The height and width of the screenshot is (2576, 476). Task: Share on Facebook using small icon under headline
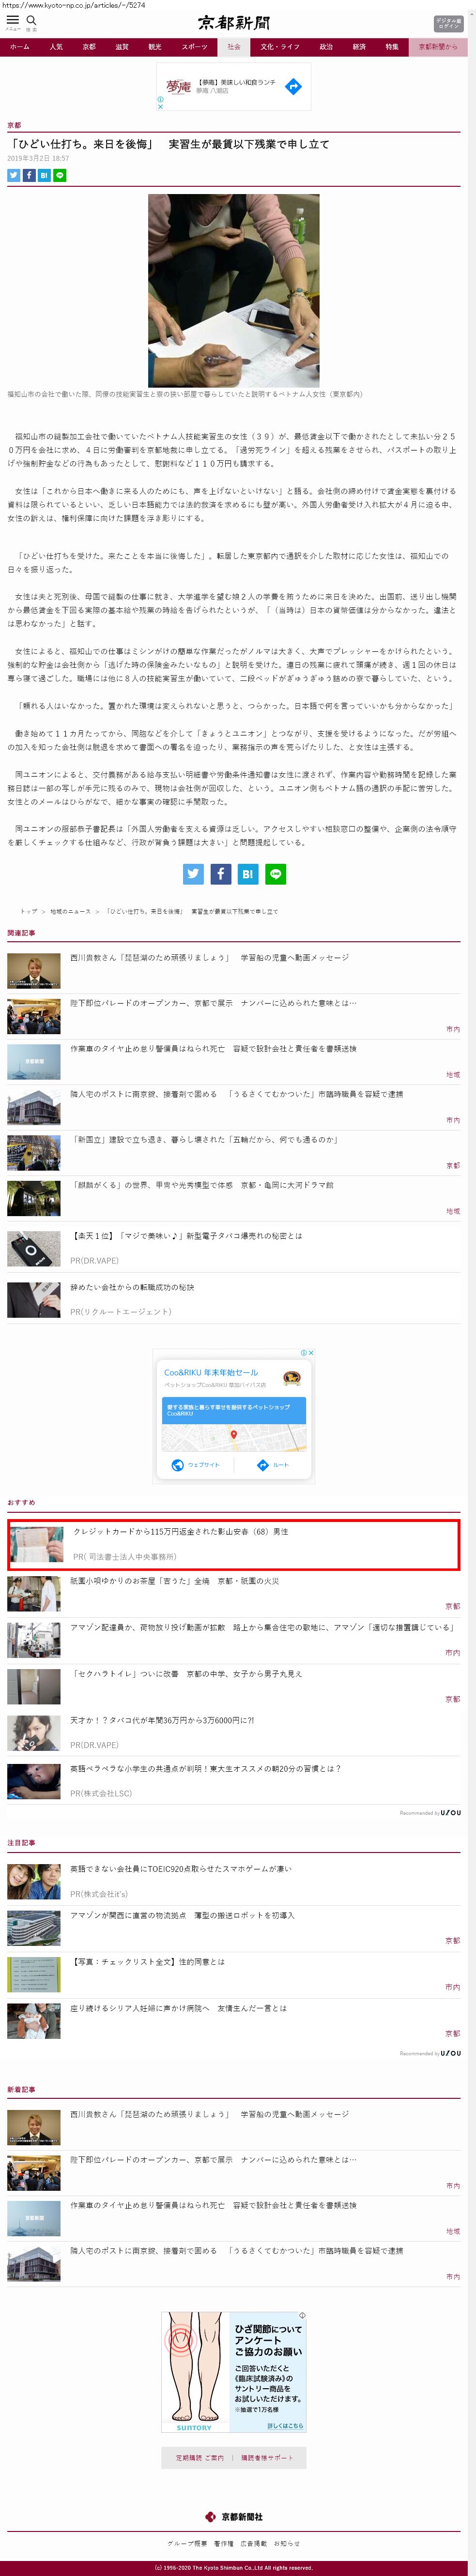[x=29, y=175]
